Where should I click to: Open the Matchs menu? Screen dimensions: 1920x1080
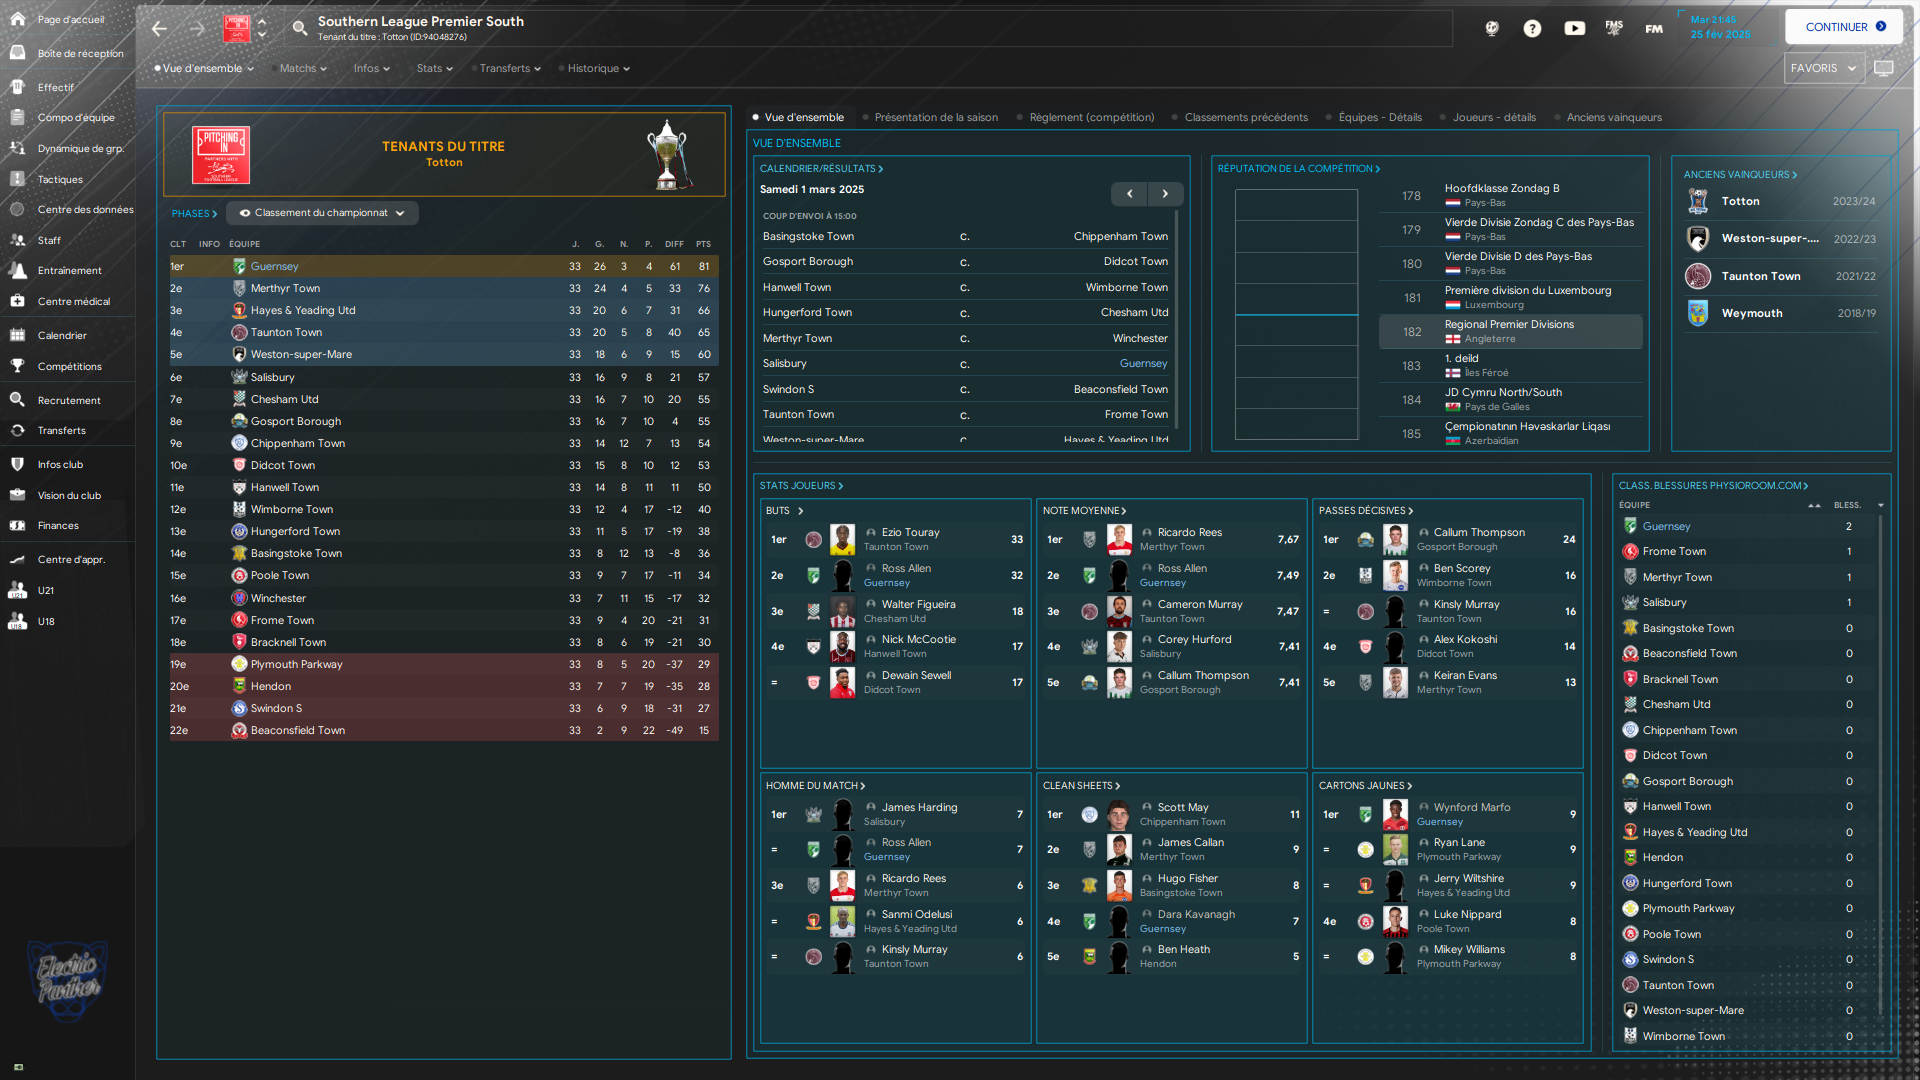click(303, 68)
